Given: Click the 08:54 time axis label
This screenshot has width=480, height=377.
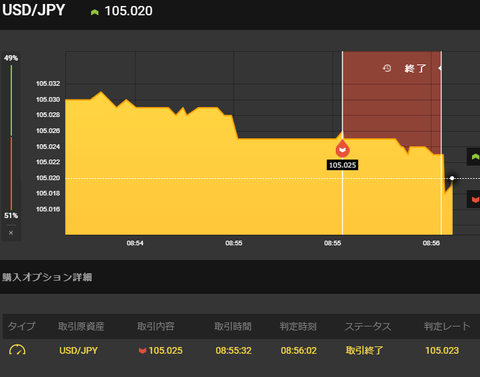Looking at the screenshot, I should (x=135, y=243).
